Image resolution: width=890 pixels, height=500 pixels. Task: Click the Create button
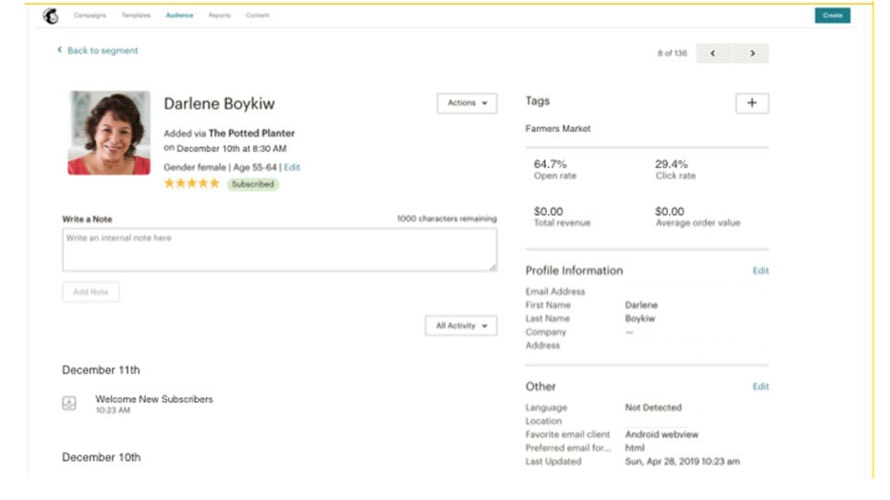[833, 15]
